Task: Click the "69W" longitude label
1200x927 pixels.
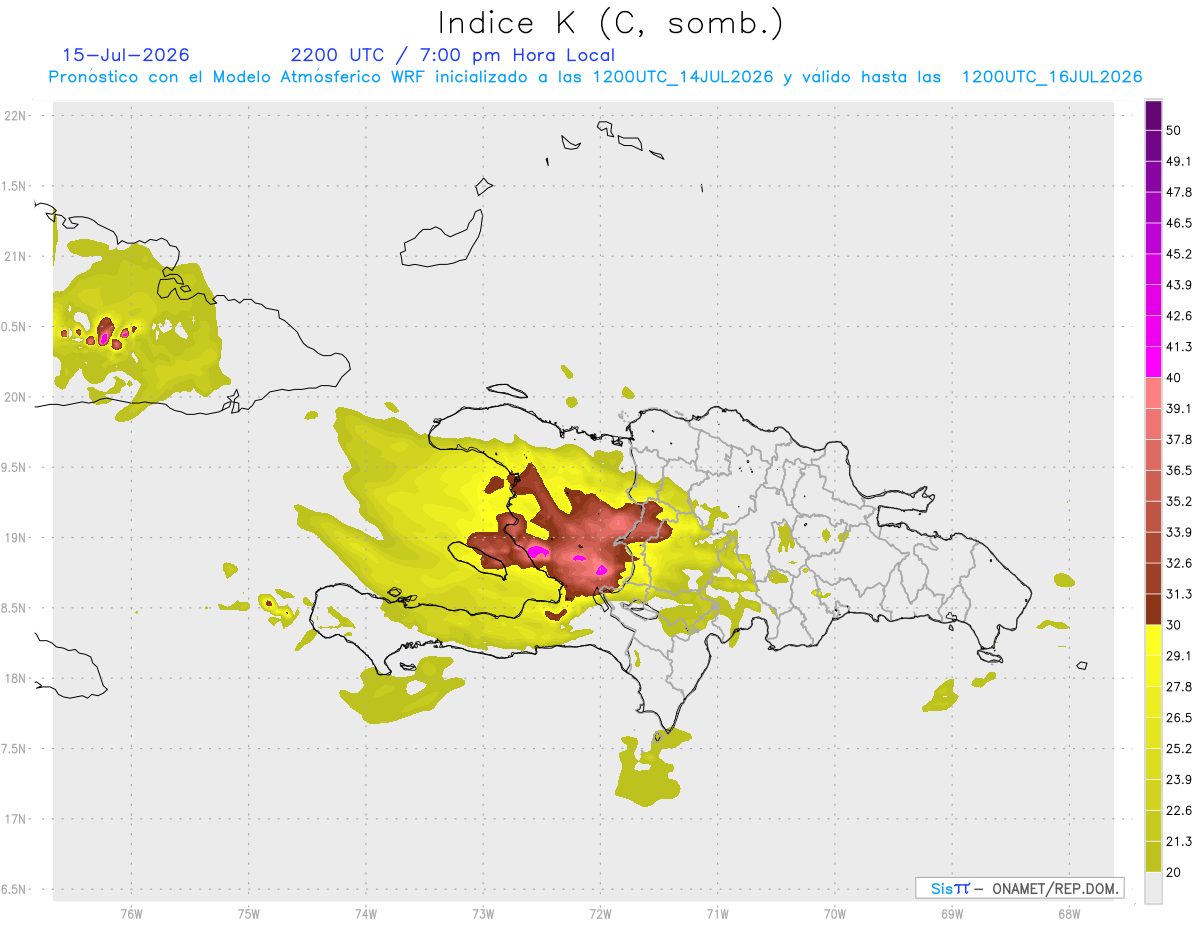Action: [x=952, y=914]
